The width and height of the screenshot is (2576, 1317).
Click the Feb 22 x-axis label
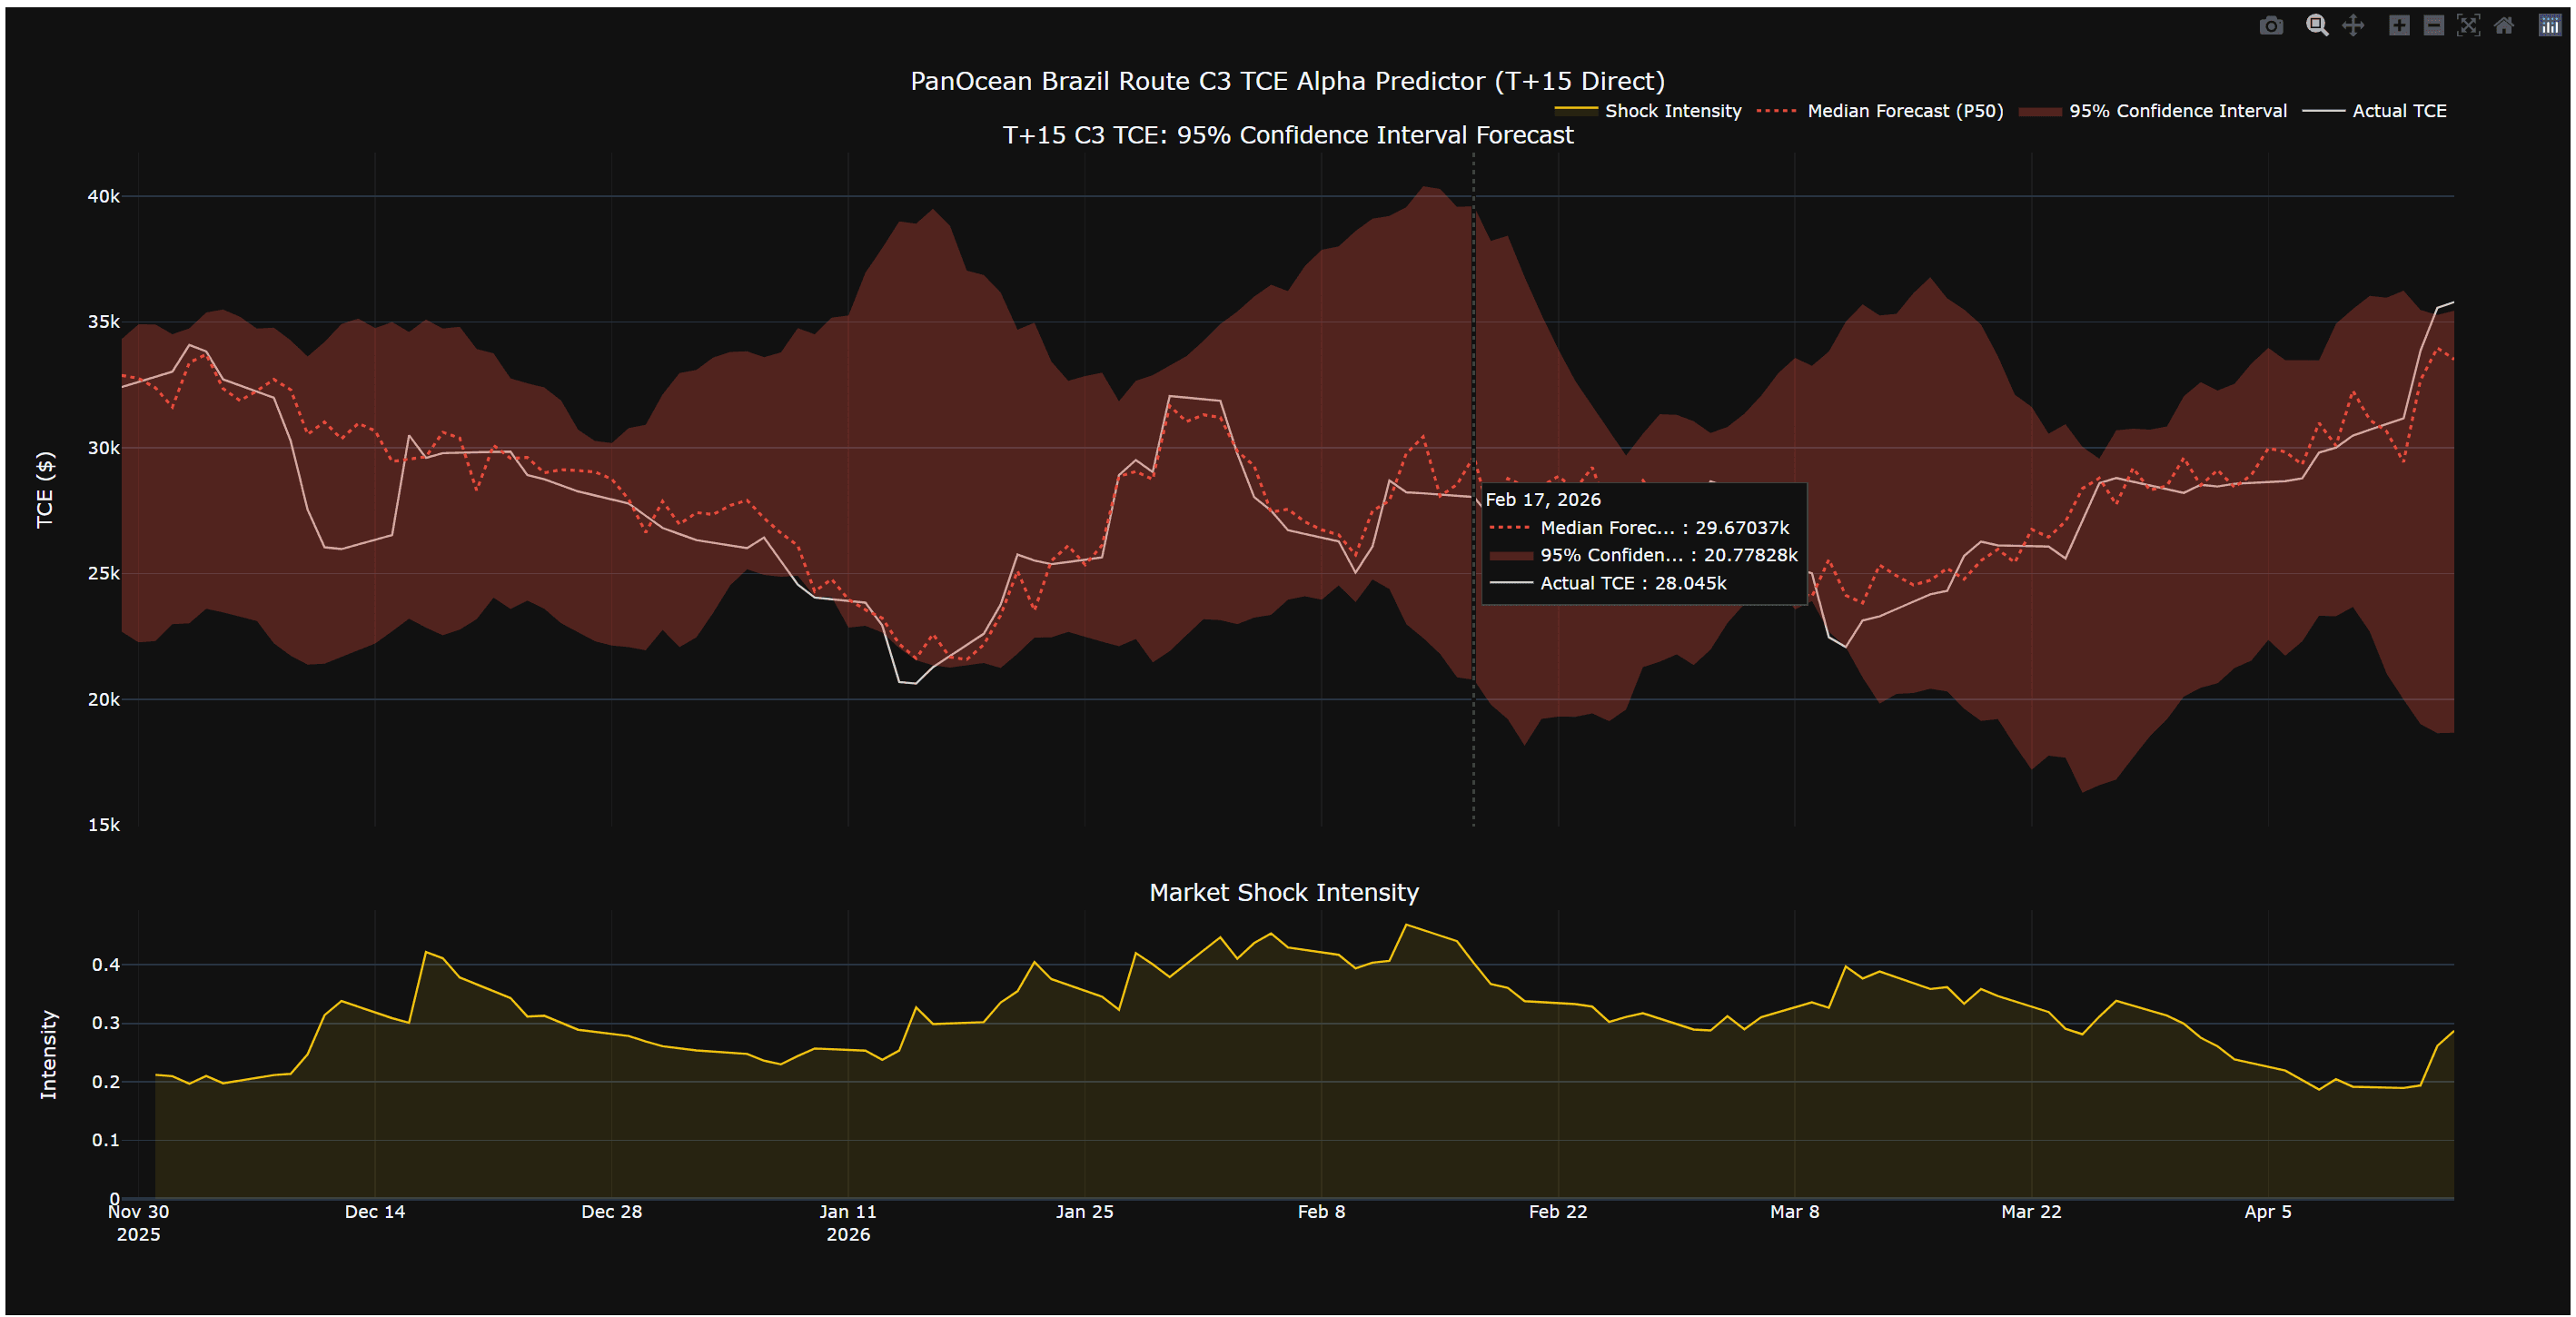click(1558, 1212)
